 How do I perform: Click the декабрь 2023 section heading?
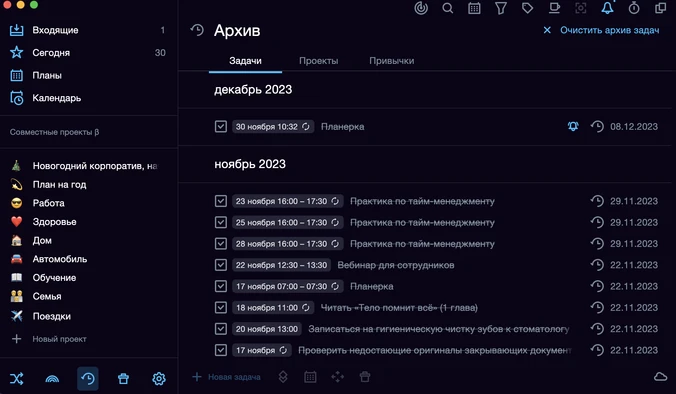(253, 89)
